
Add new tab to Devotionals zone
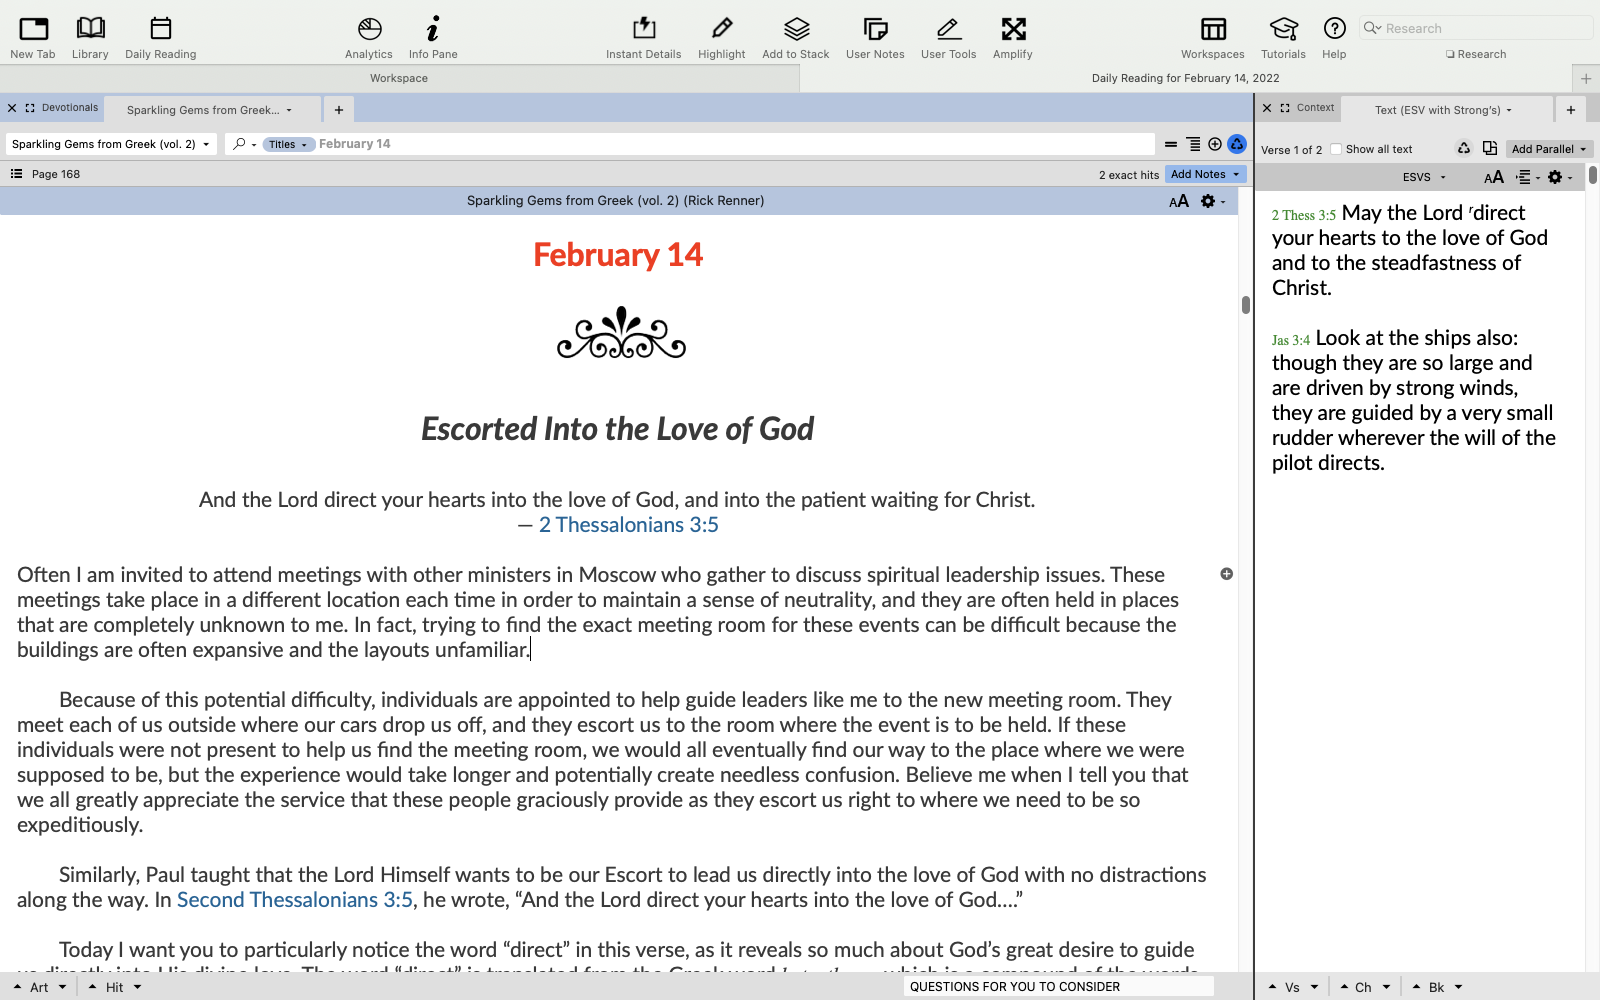click(x=339, y=110)
